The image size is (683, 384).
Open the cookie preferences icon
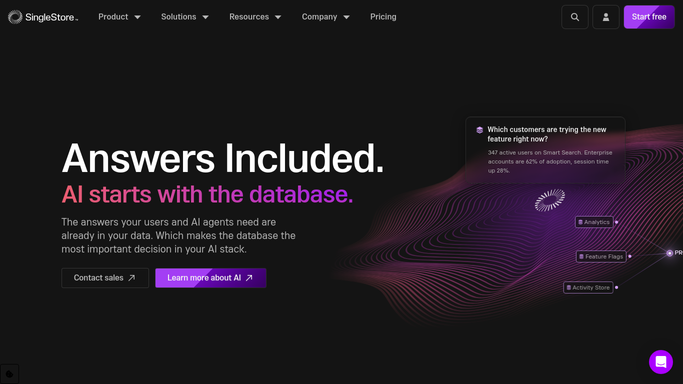coord(9,374)
